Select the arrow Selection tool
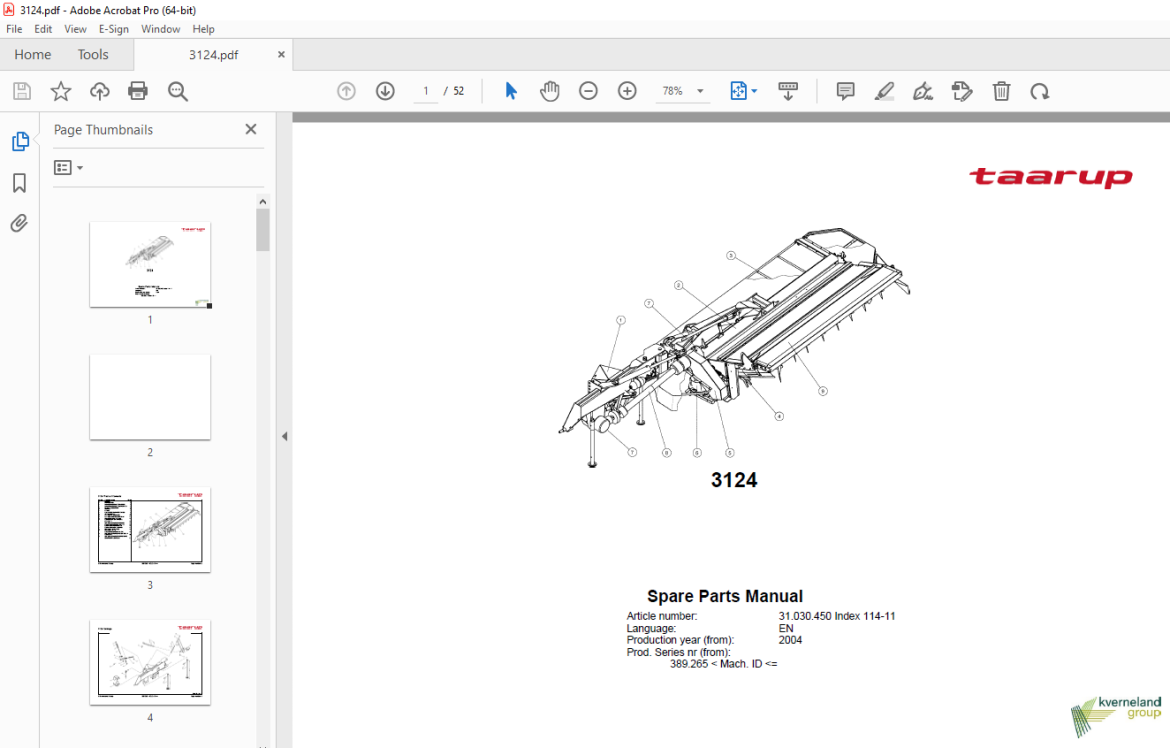The height and width of the screenshot is (748, 1170). point(511,91)
